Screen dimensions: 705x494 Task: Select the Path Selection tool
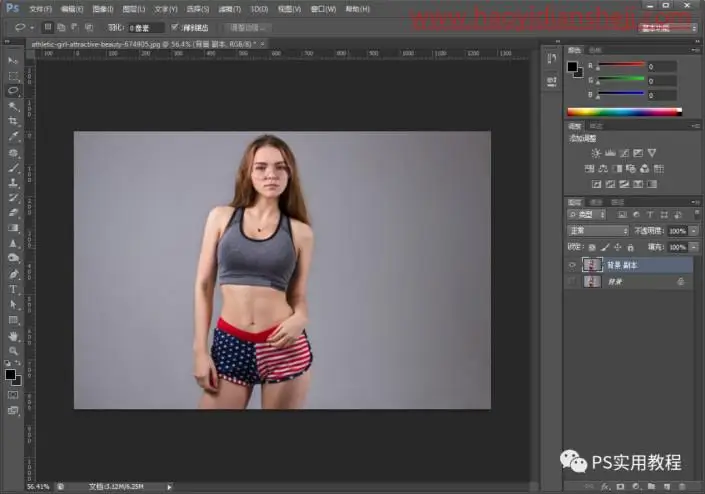[13, 304]
